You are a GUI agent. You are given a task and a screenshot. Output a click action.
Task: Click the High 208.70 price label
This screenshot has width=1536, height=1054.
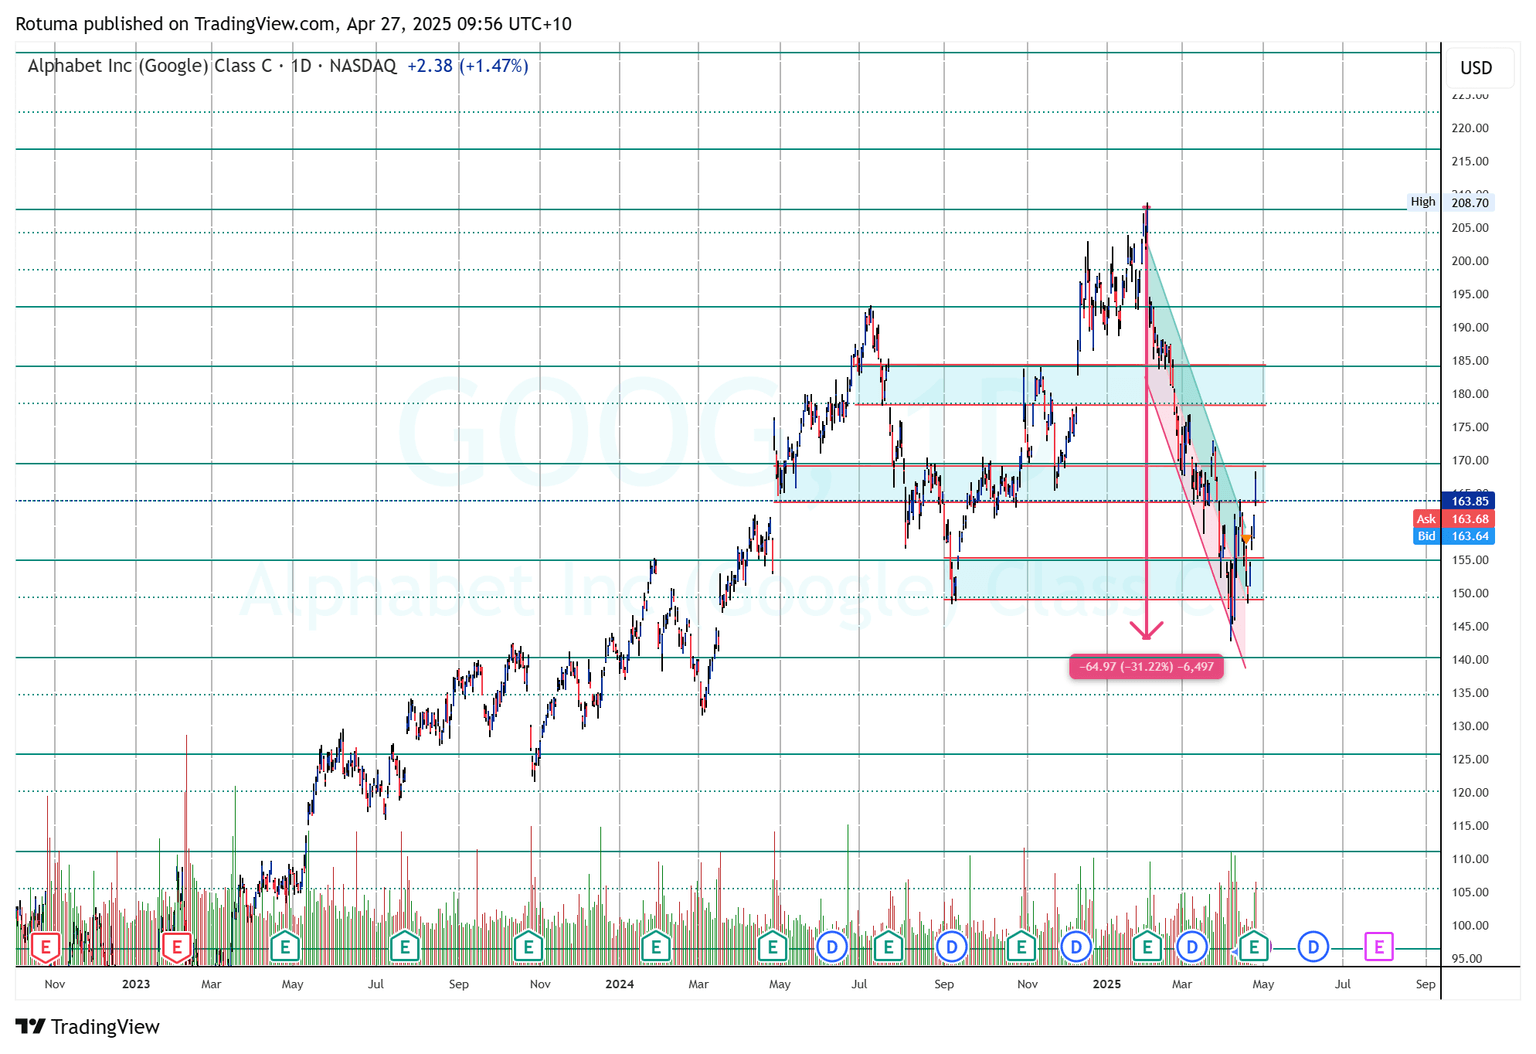coord(1450,202)
